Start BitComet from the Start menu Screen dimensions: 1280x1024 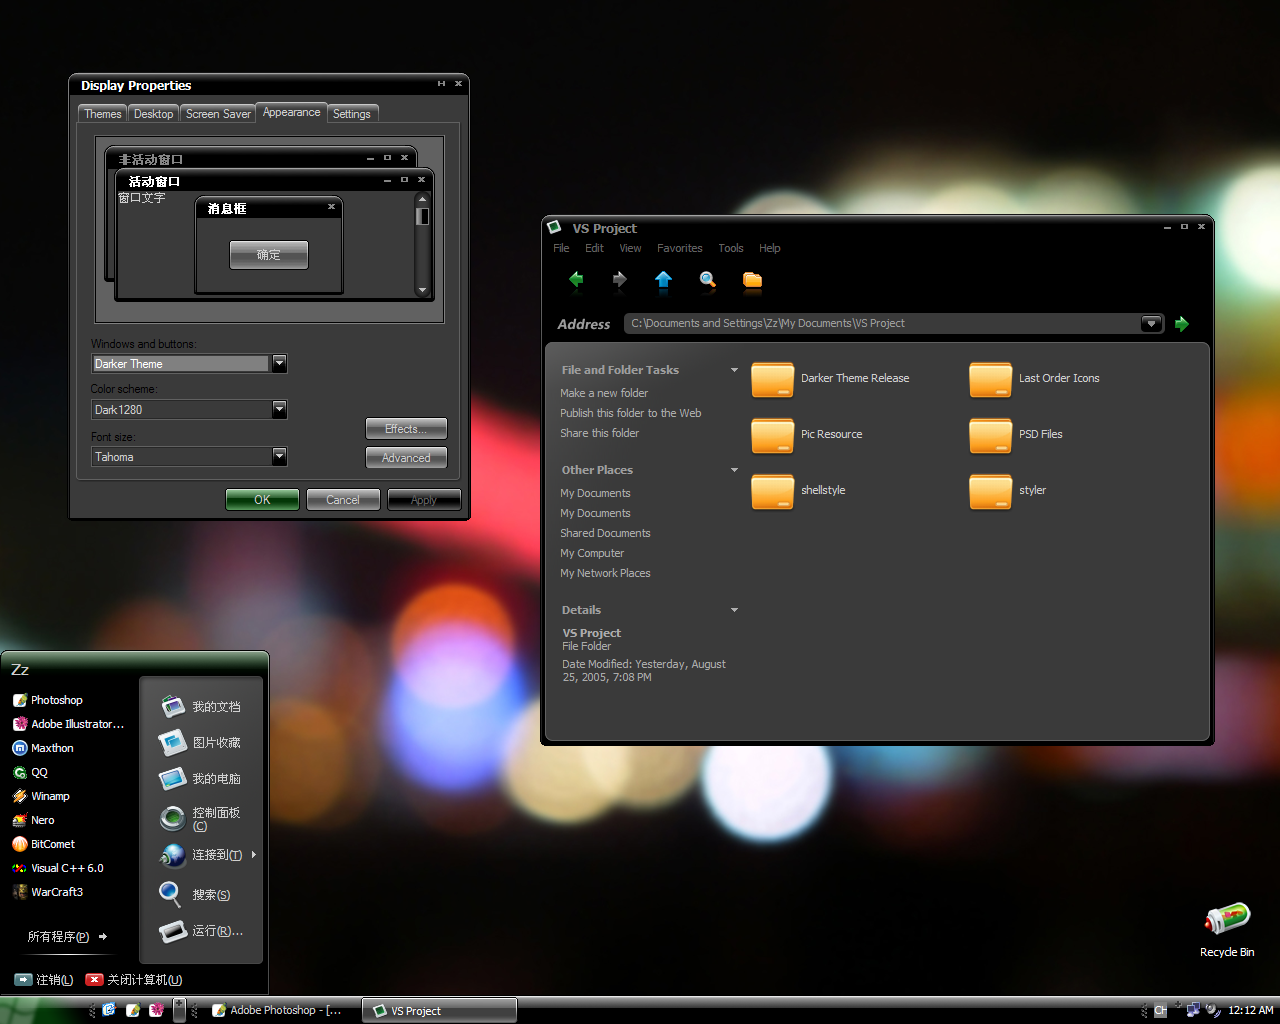[x=51, y=843]
